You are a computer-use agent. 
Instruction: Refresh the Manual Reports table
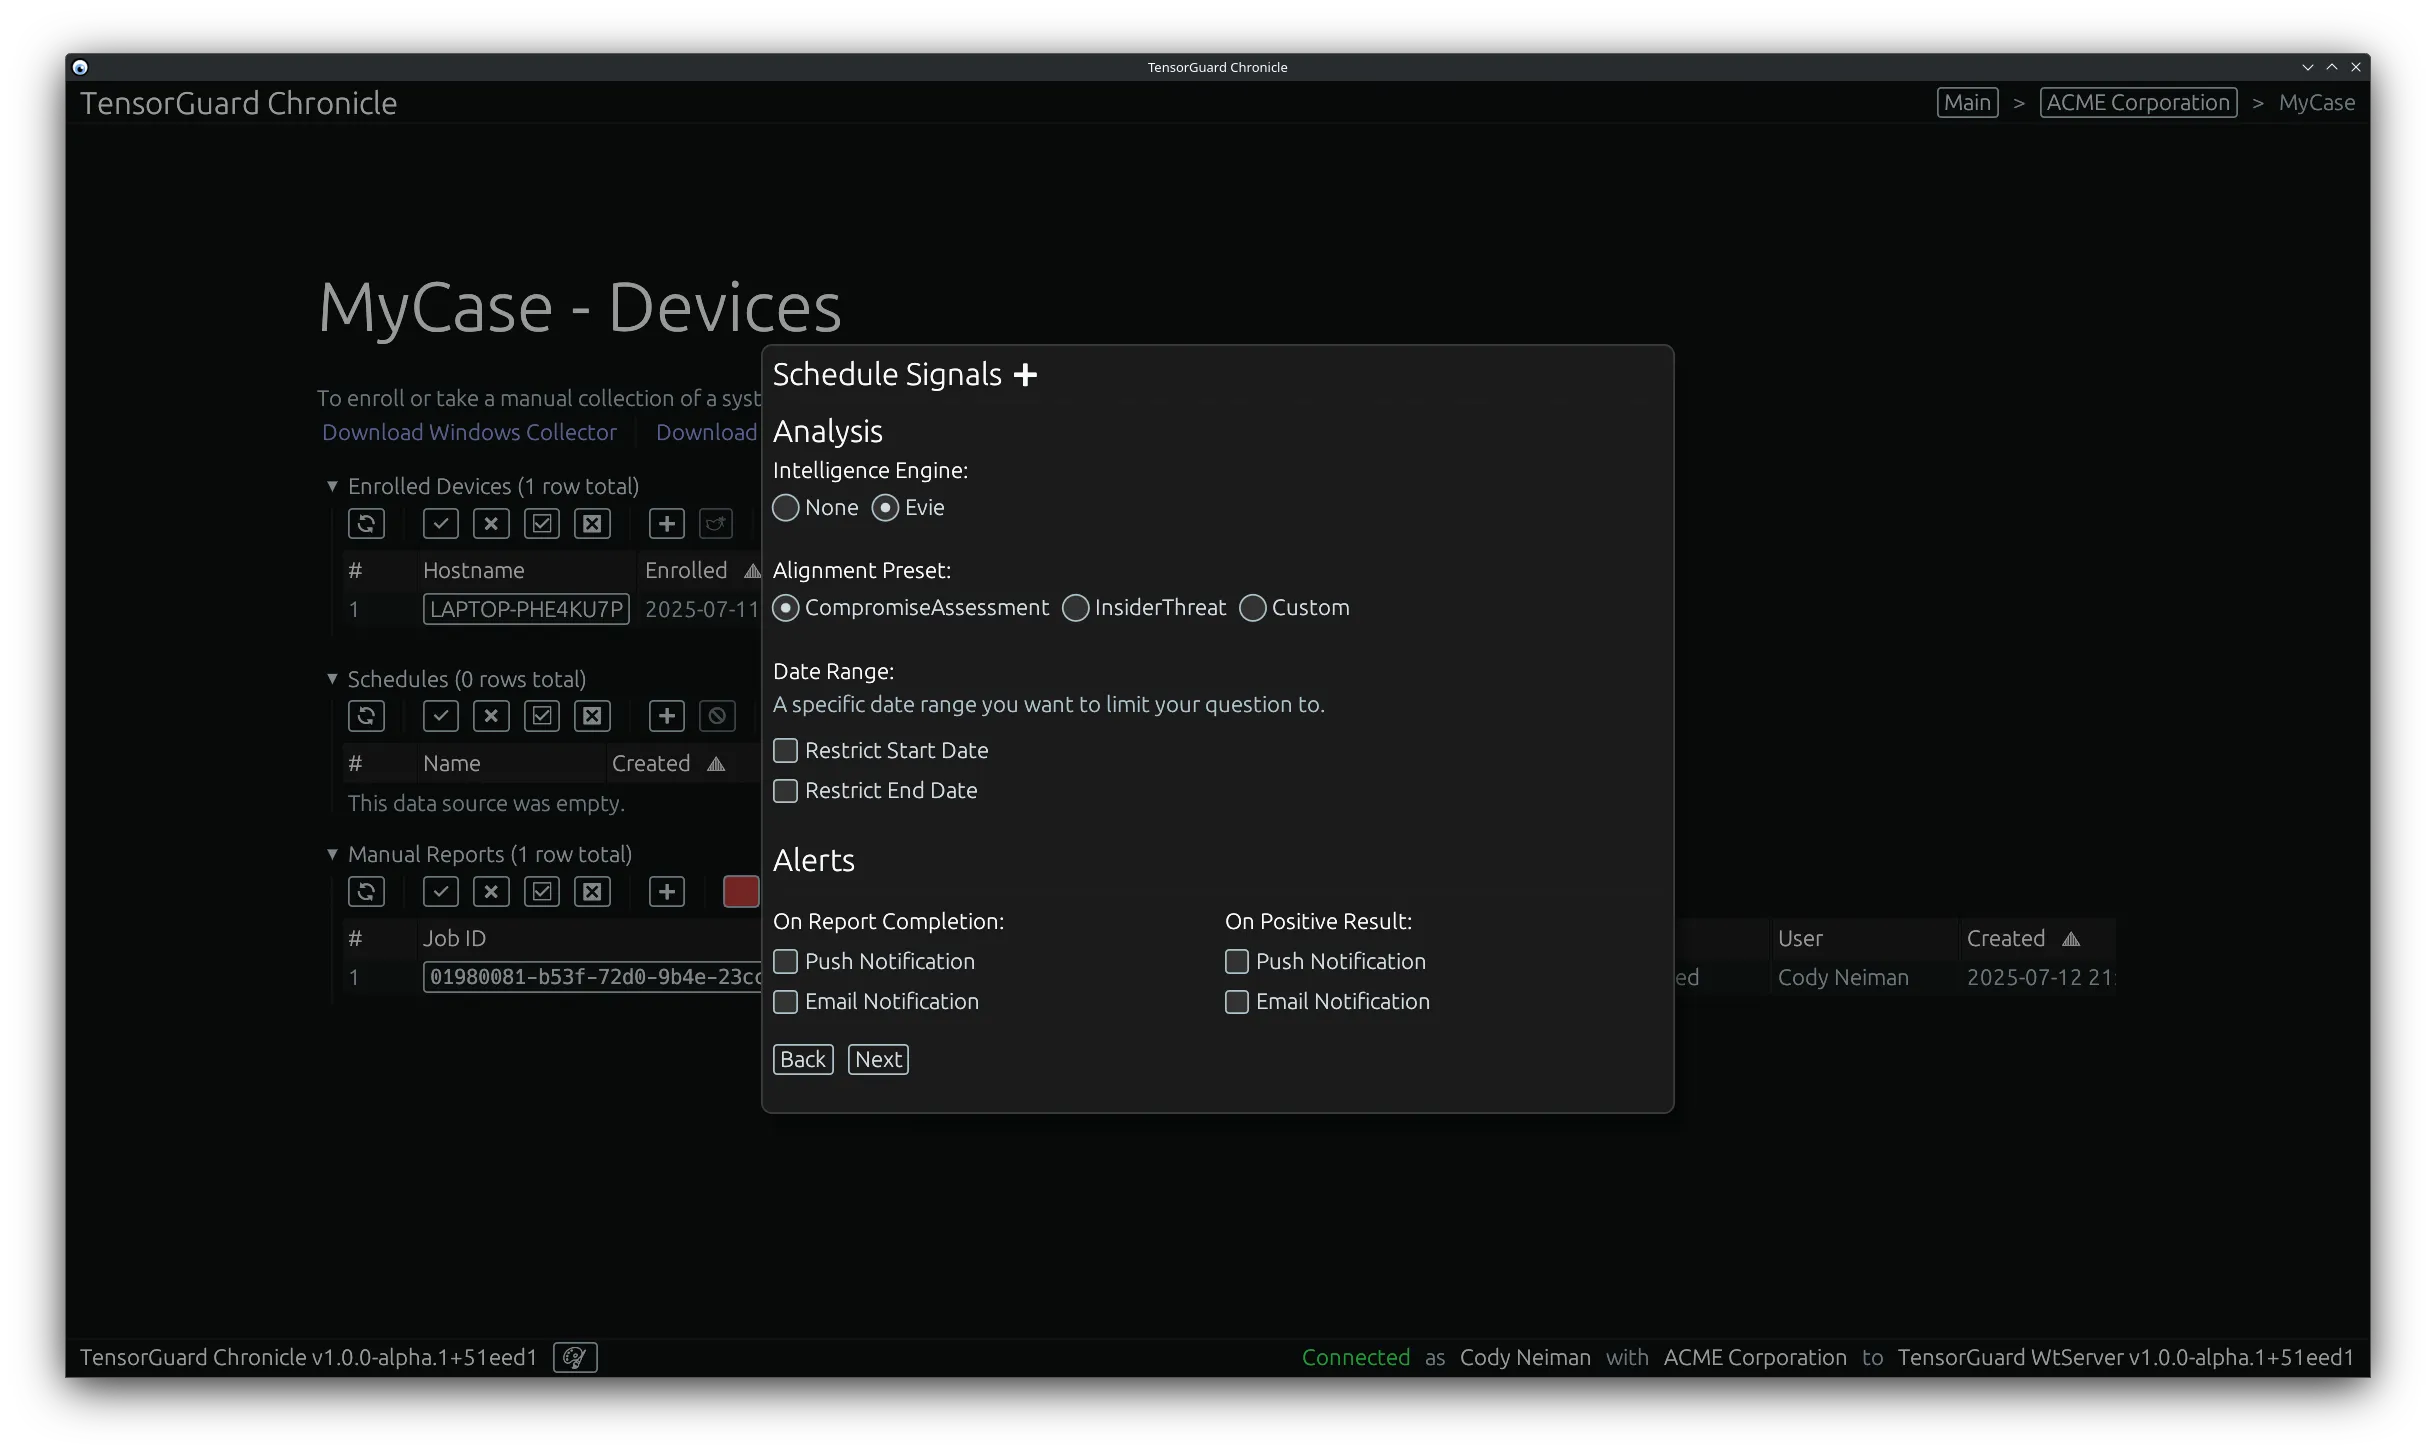366,891
